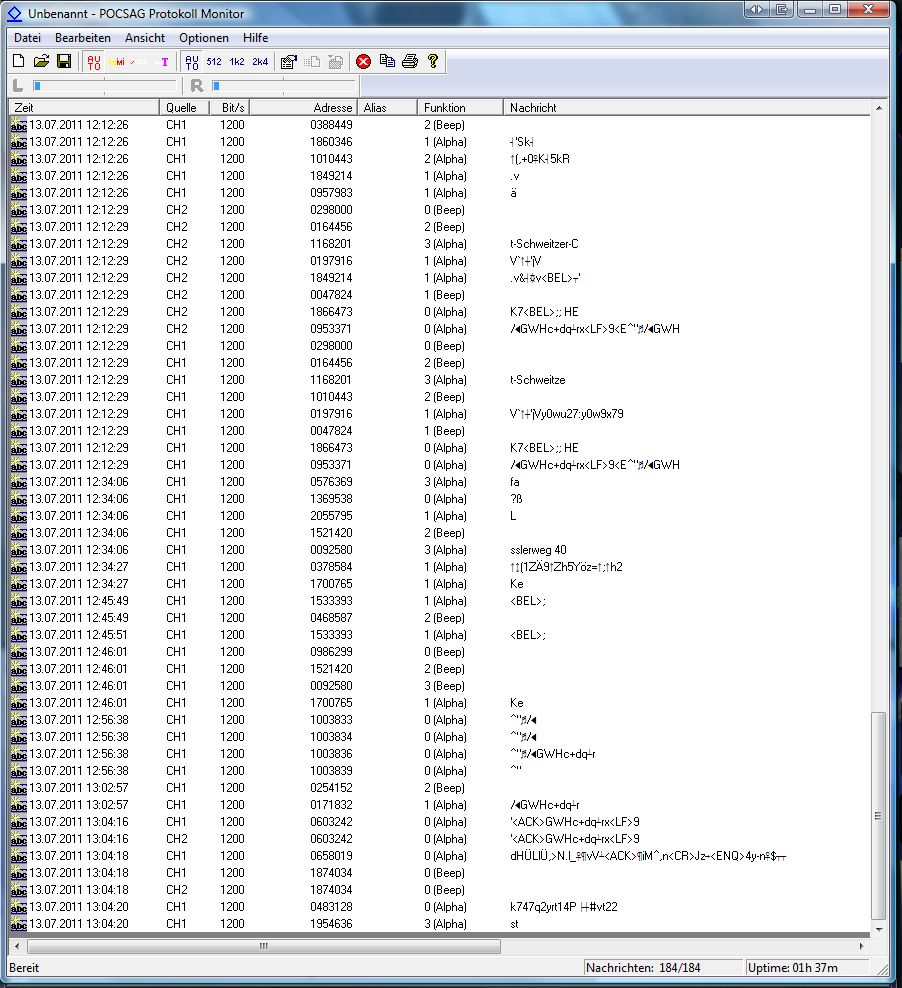
Task: Enable the blue AUTO baud detection button
Action: tap(192, 62)
